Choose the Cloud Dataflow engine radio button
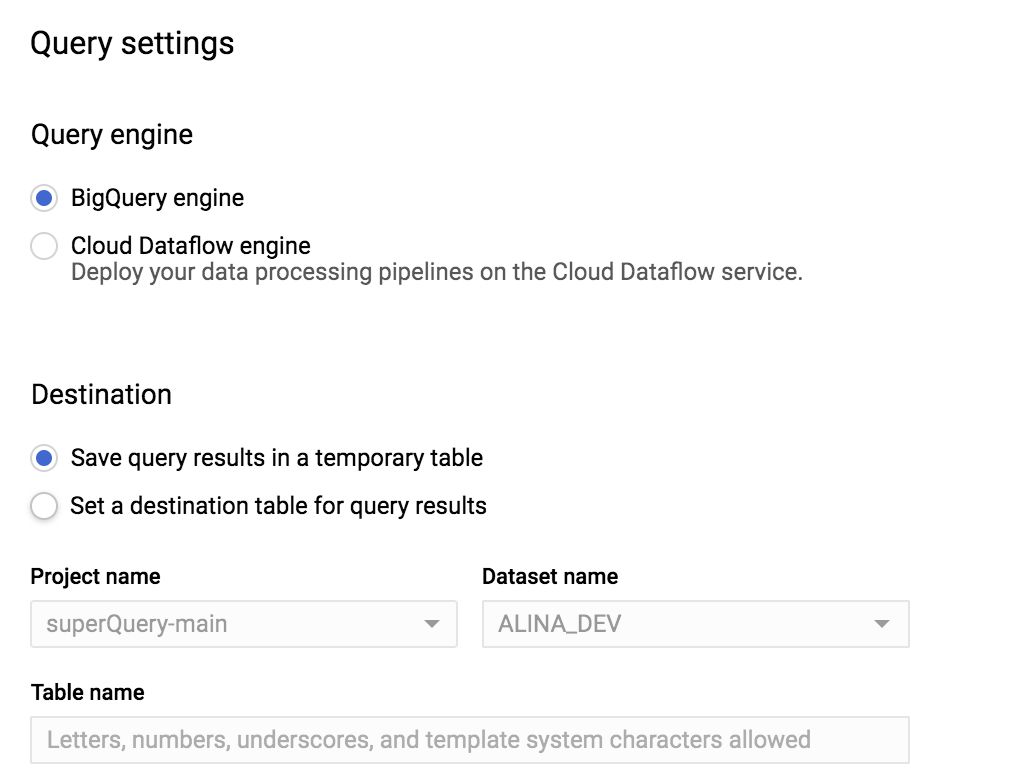The width and height of the screenshot is (1024, 782). click(x=44, y=246)
